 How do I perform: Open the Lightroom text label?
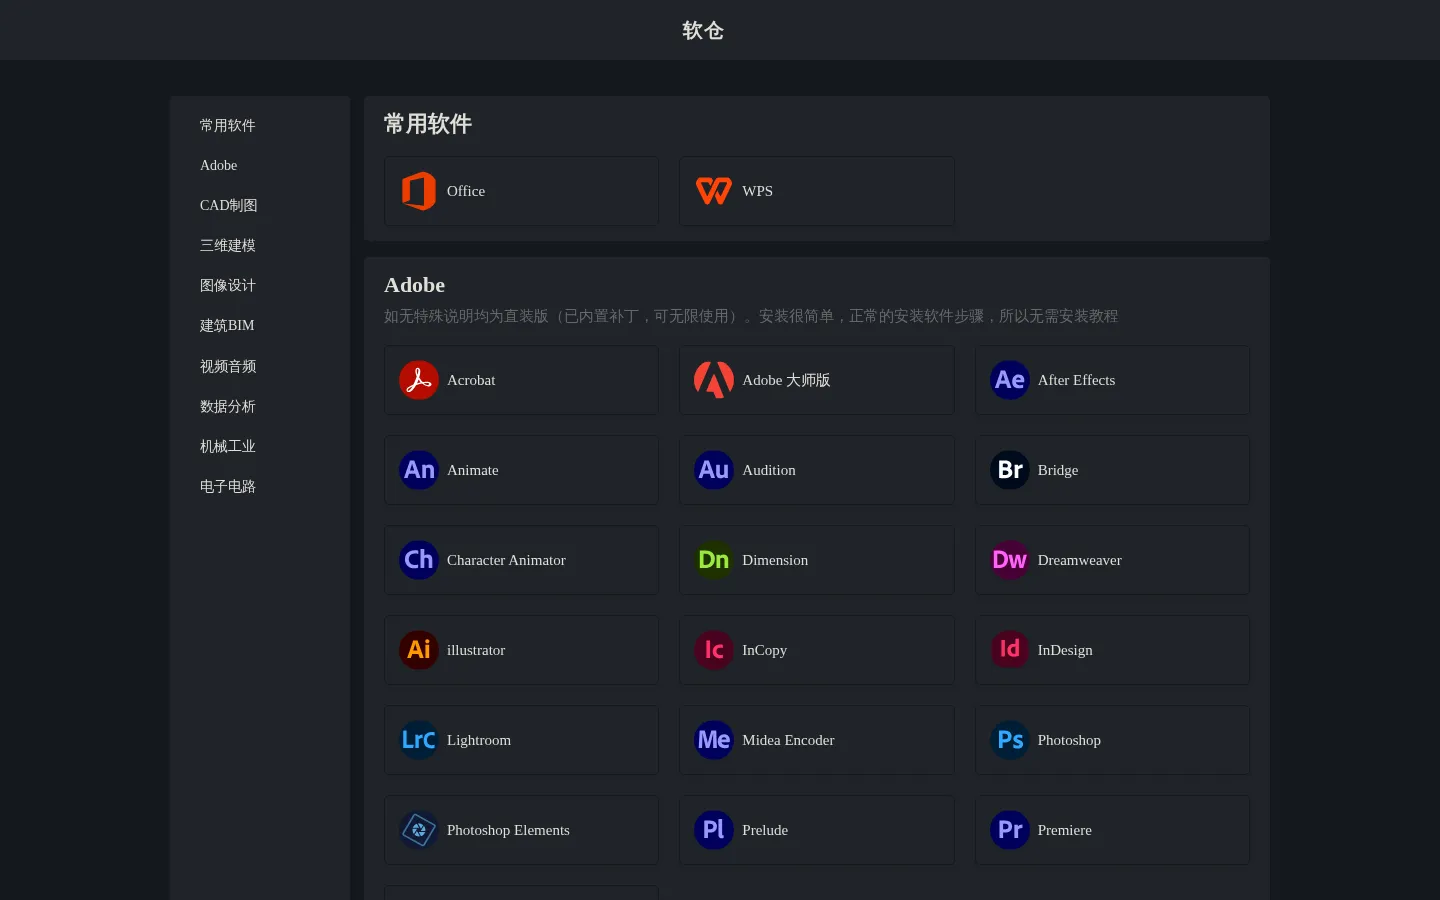[479, 740]
